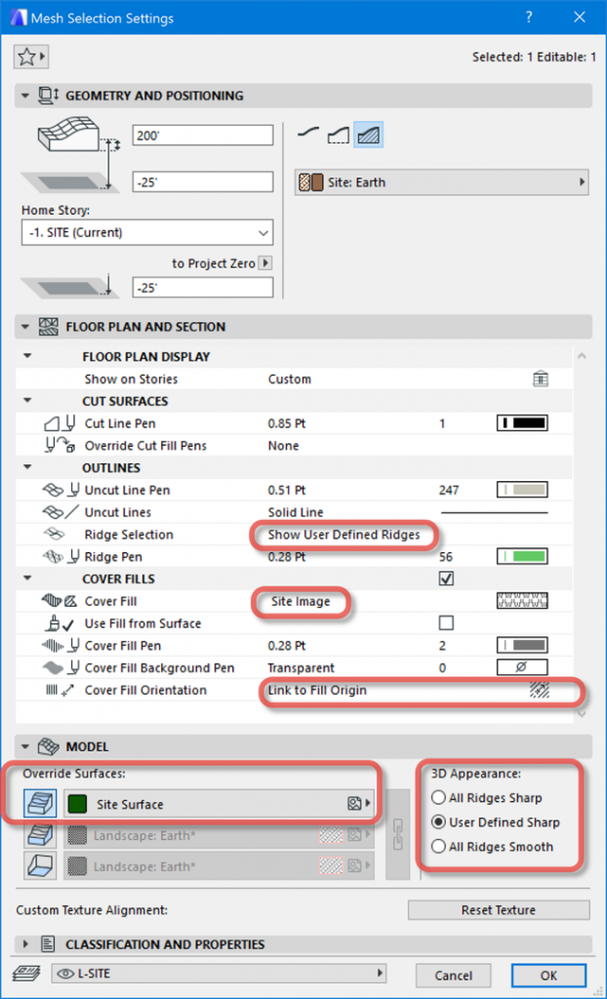This screenshot has width=607, height=999.
Task: Open the Site: Earth building material dropdown
Action: 441,182
